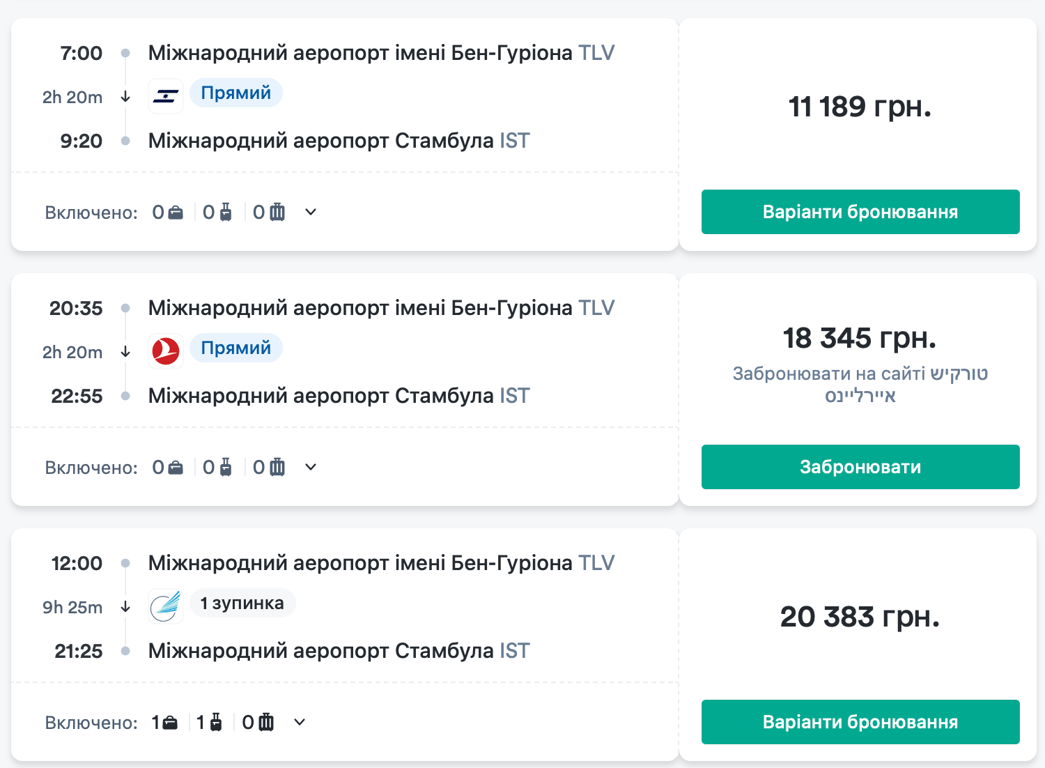Image resolution: width=1045 pixels, height=768 pixels.
Task: Open booking options for 20 383 грн. flight
Action: (860, 722)
